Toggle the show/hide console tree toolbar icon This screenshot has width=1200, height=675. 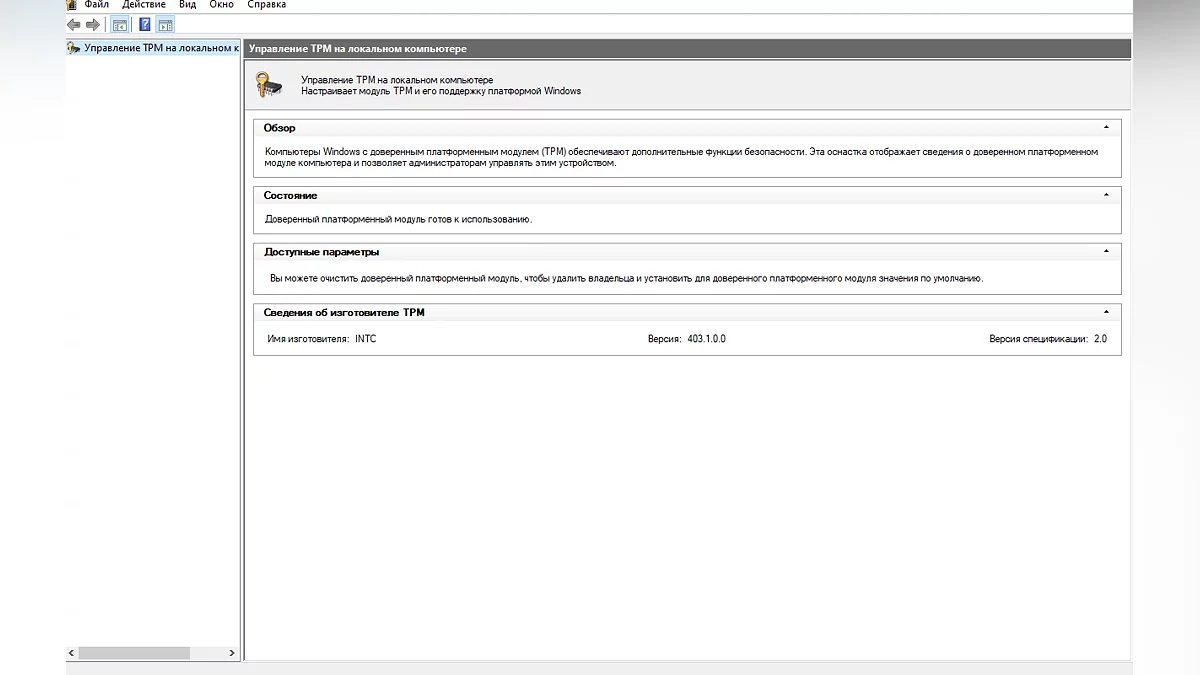(119, 24)
